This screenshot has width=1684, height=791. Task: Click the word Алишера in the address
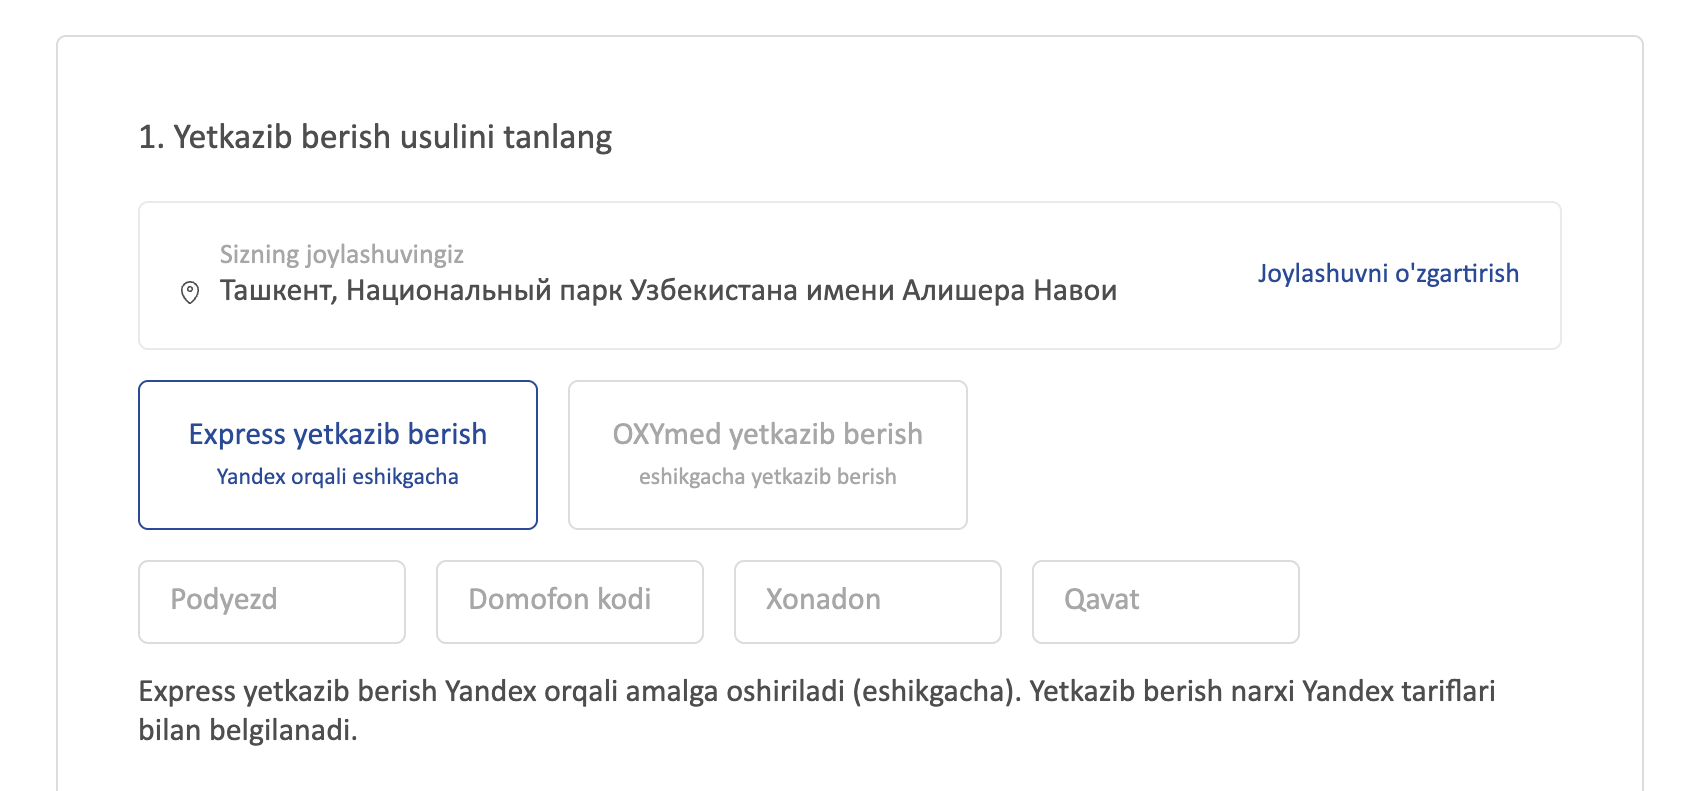[x=963, y=291]
